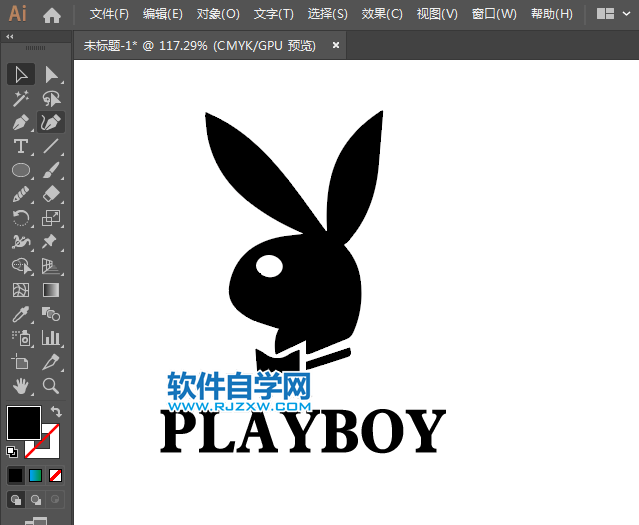Pick the Width/Warp tool
This screenshot has width=639, height=525.
tap(21, 242)
